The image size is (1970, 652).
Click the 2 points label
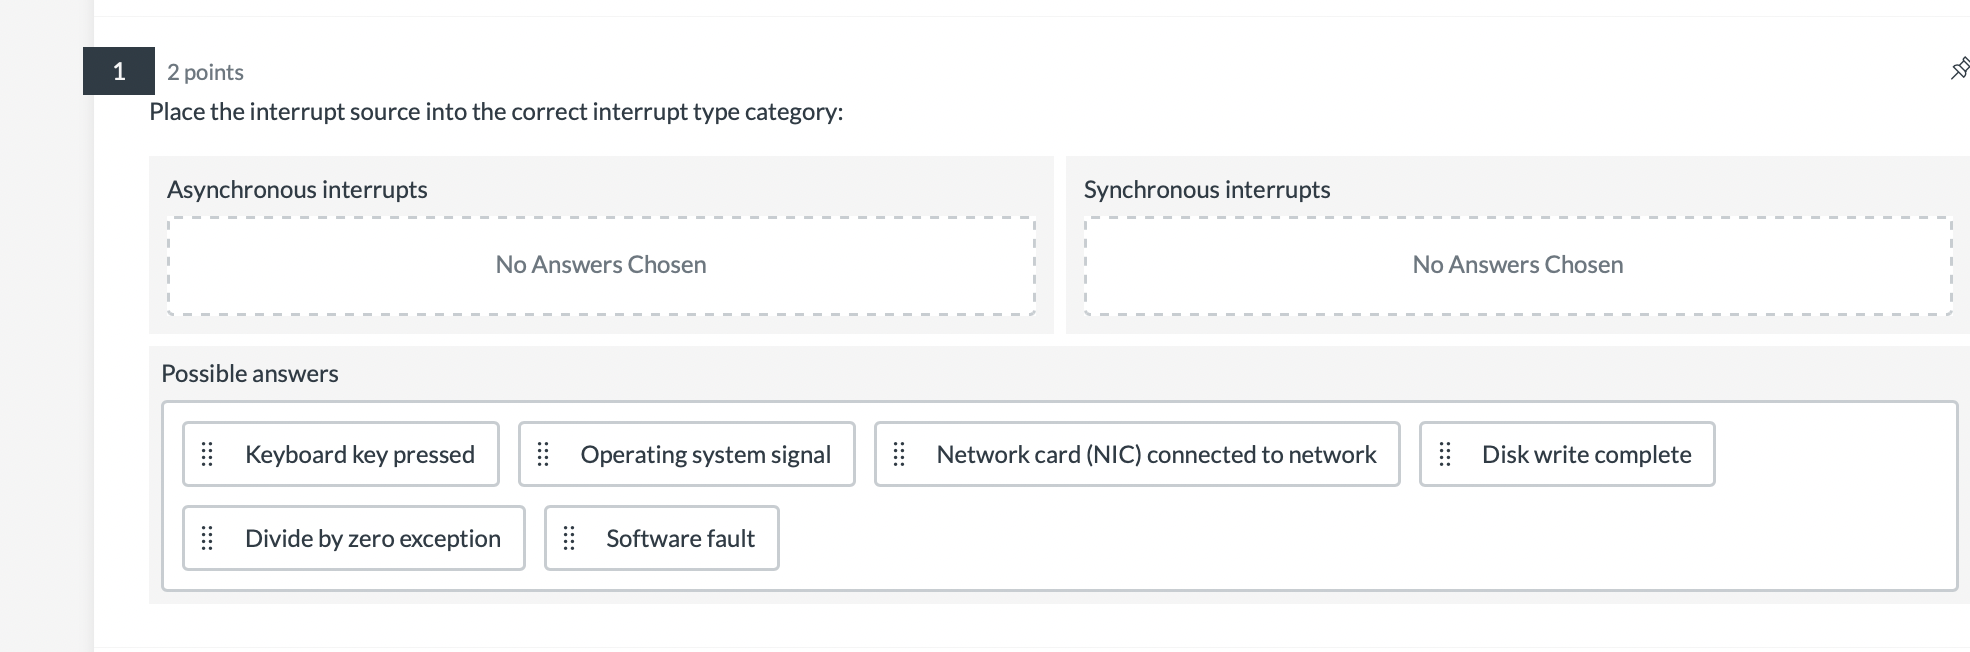[205, 72]
